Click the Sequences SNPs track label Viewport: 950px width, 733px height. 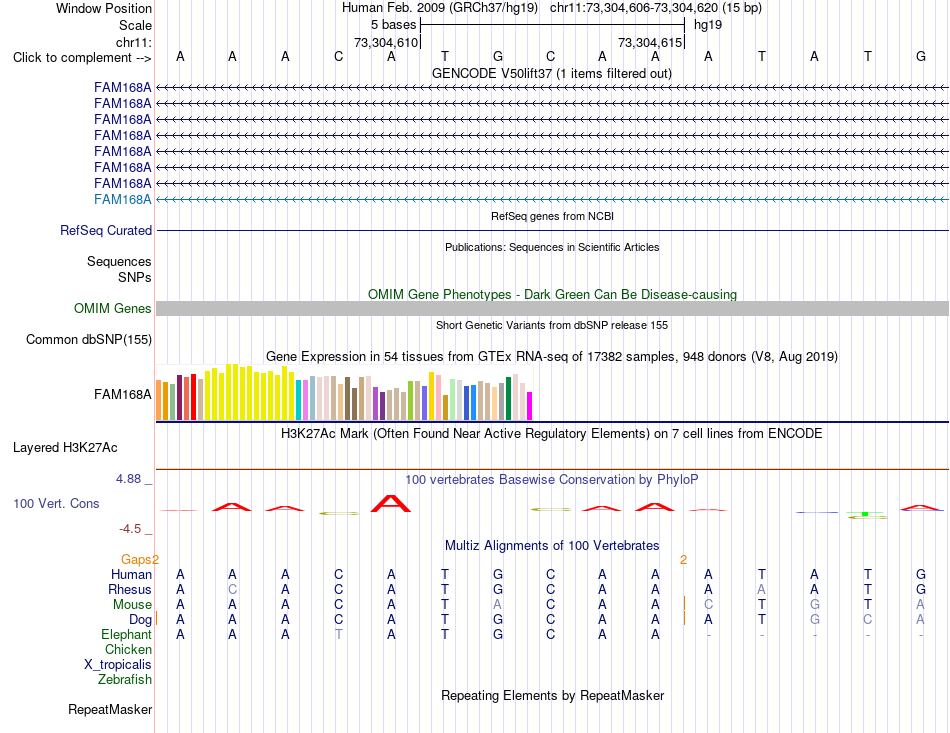click(x=119, y=270)
